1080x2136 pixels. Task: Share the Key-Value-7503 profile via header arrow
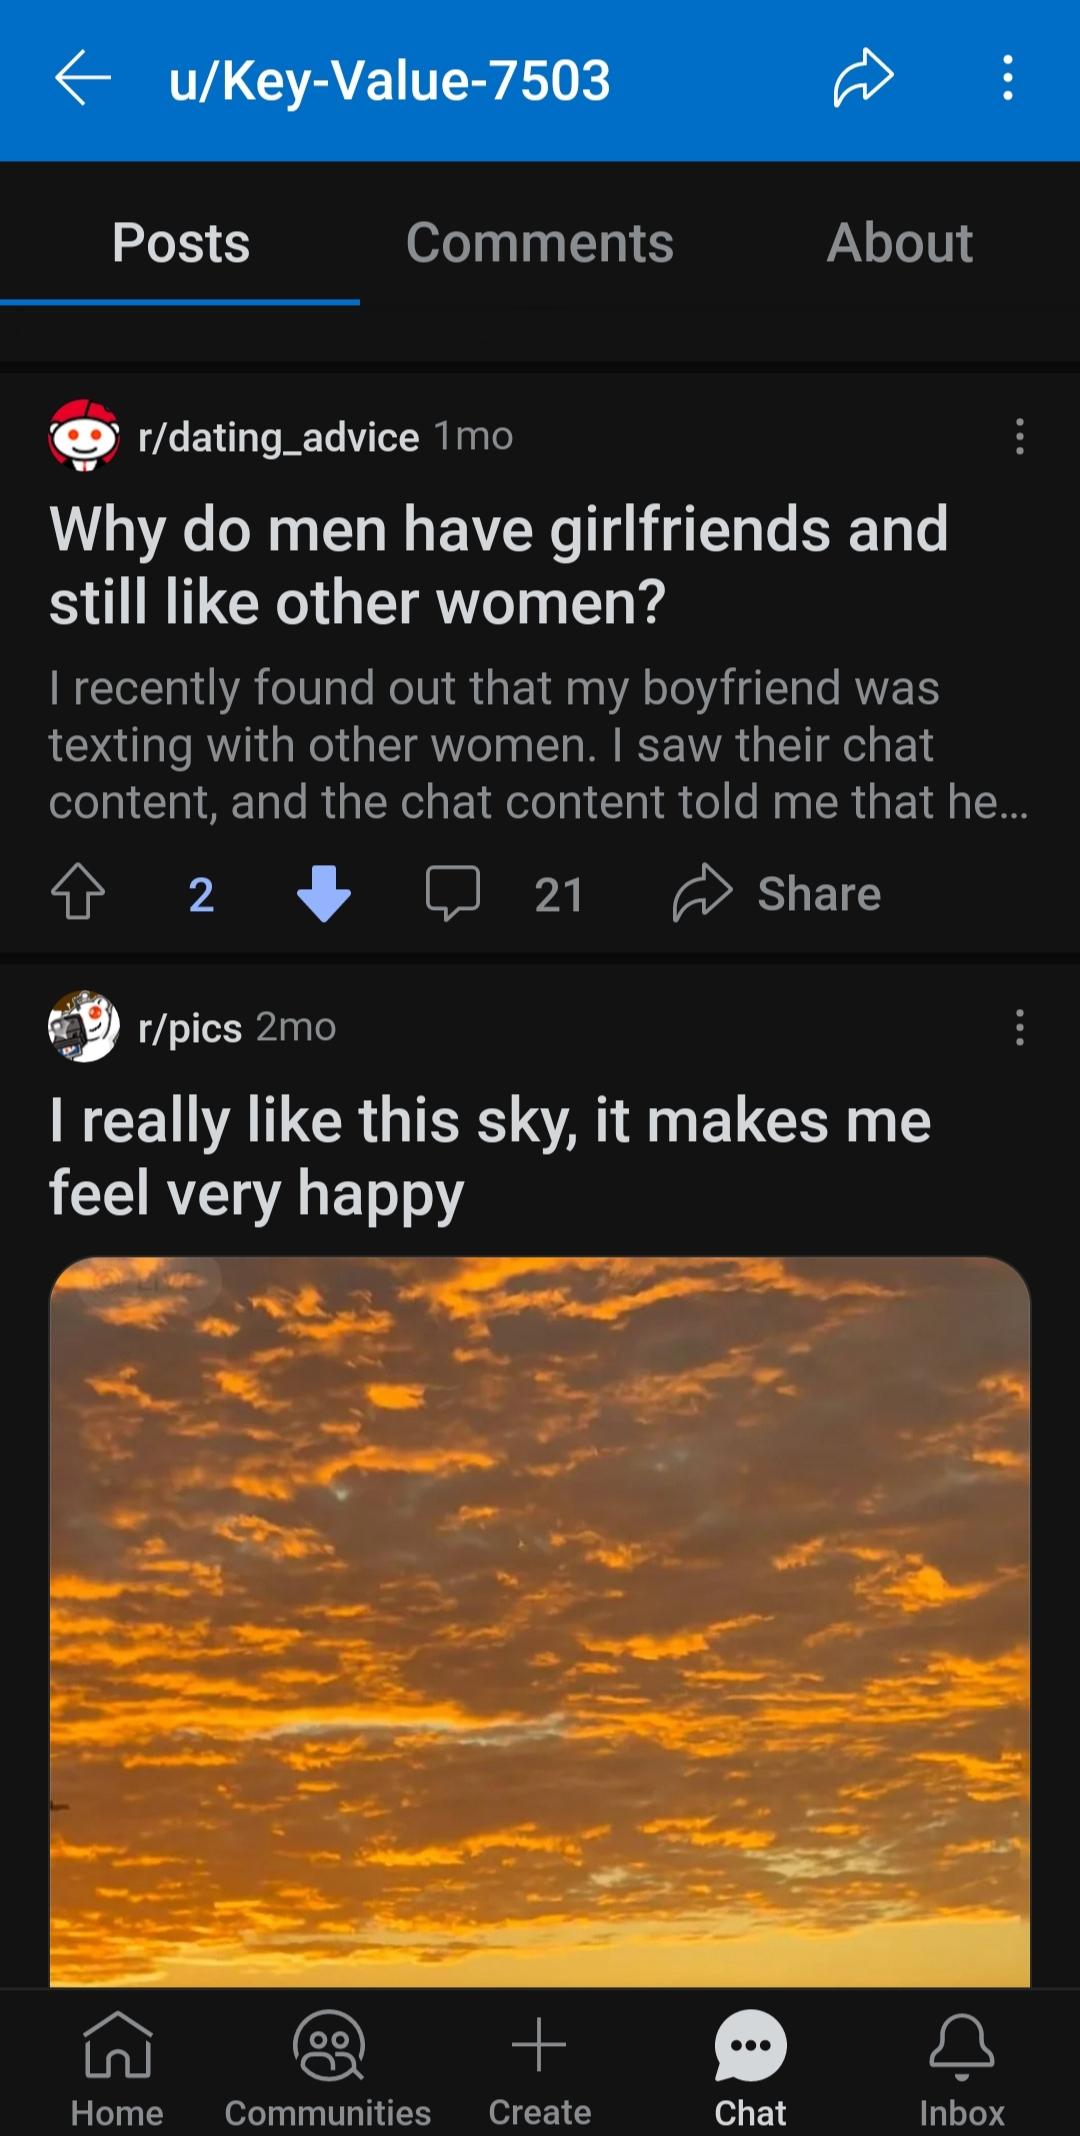tap(862, 78)
